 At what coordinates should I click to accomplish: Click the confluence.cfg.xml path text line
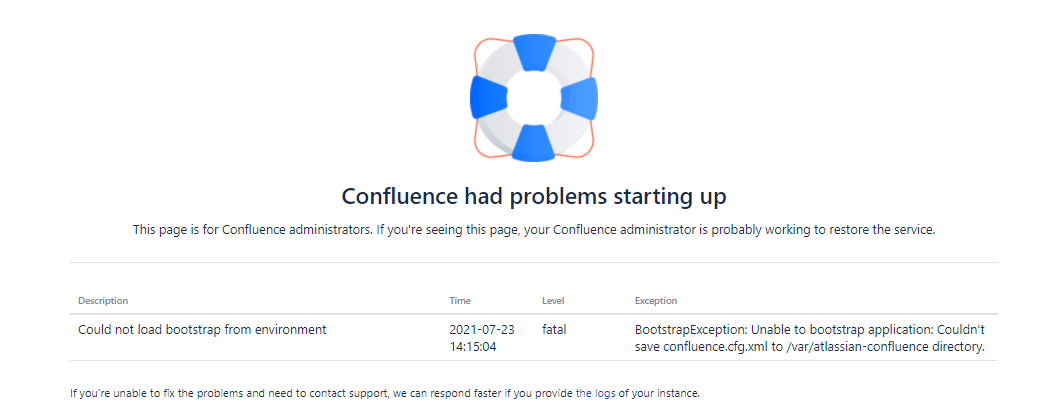tap(810, 347)
